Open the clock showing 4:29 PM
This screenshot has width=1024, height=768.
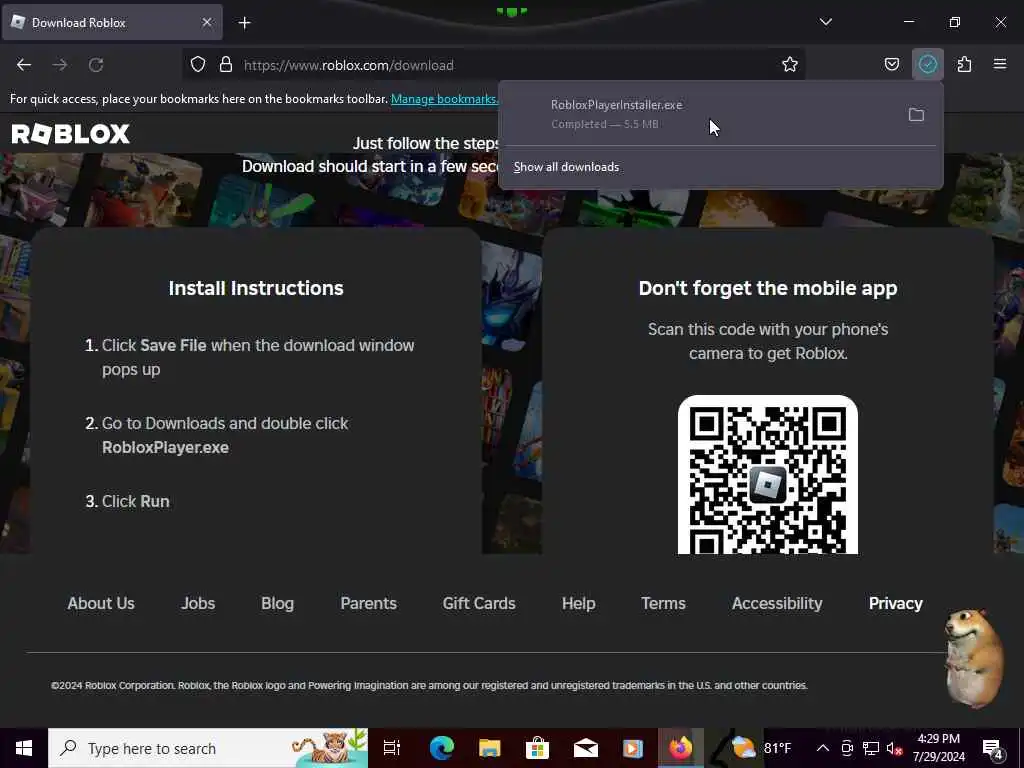tap(938, 748)
